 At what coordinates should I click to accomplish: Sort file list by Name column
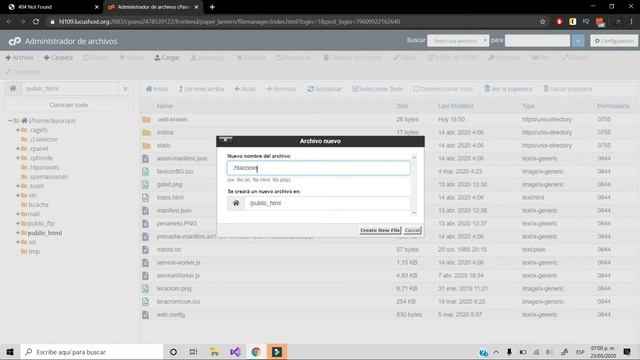(x=164, y=106)
